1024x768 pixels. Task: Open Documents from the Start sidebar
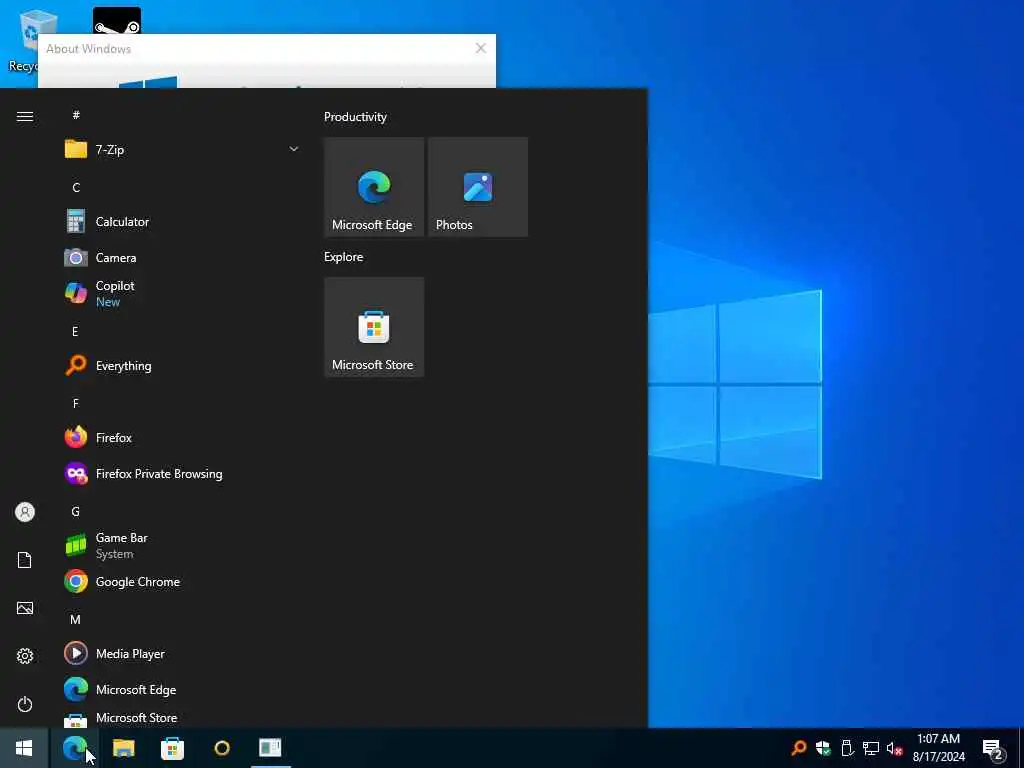(25, 560)
